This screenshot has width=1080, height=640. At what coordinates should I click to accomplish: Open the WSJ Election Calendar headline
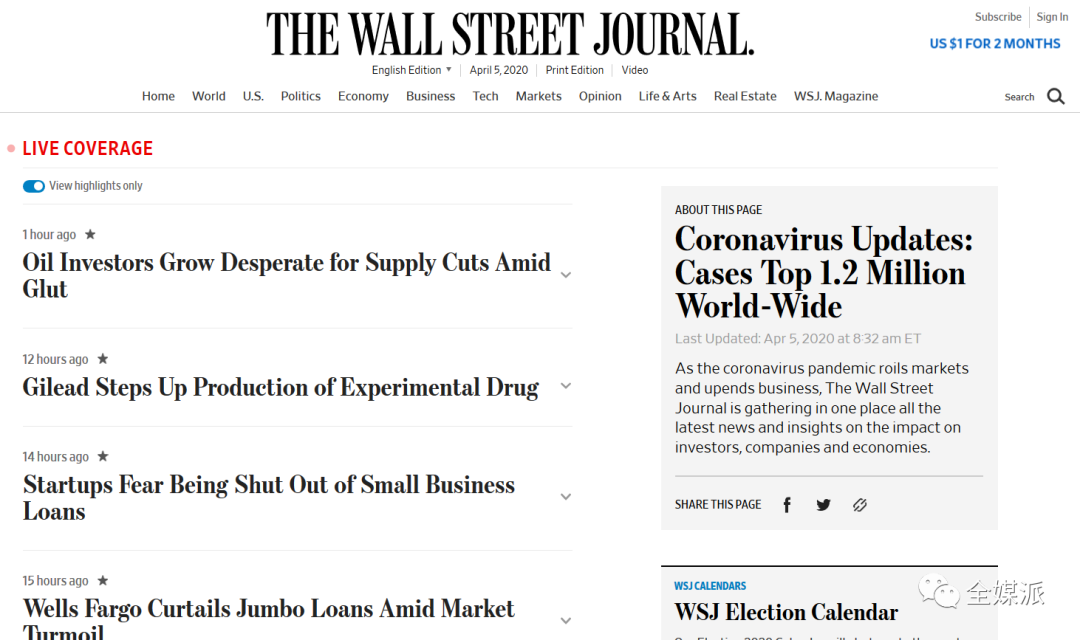[x=786, y=612]
